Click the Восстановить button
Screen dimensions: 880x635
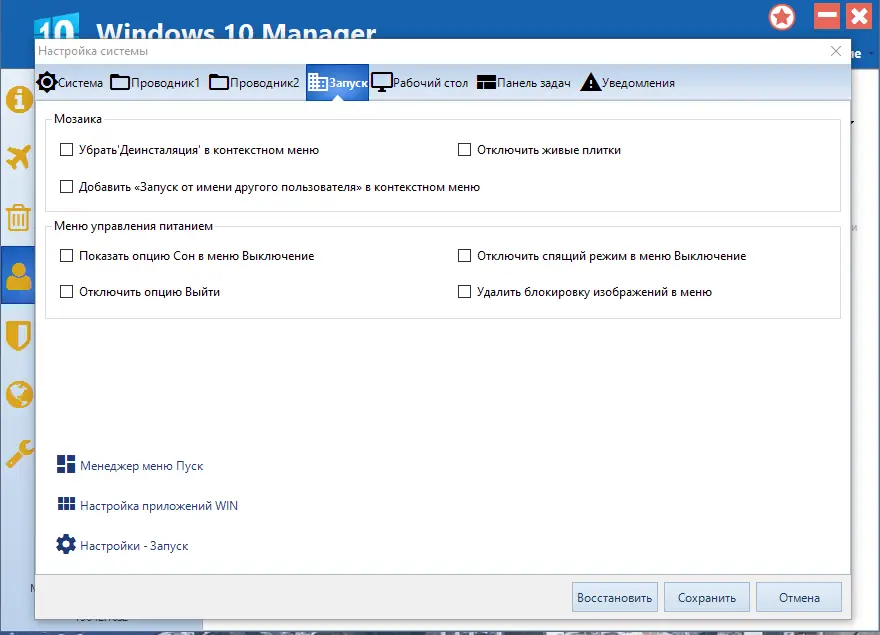(615, 597)
